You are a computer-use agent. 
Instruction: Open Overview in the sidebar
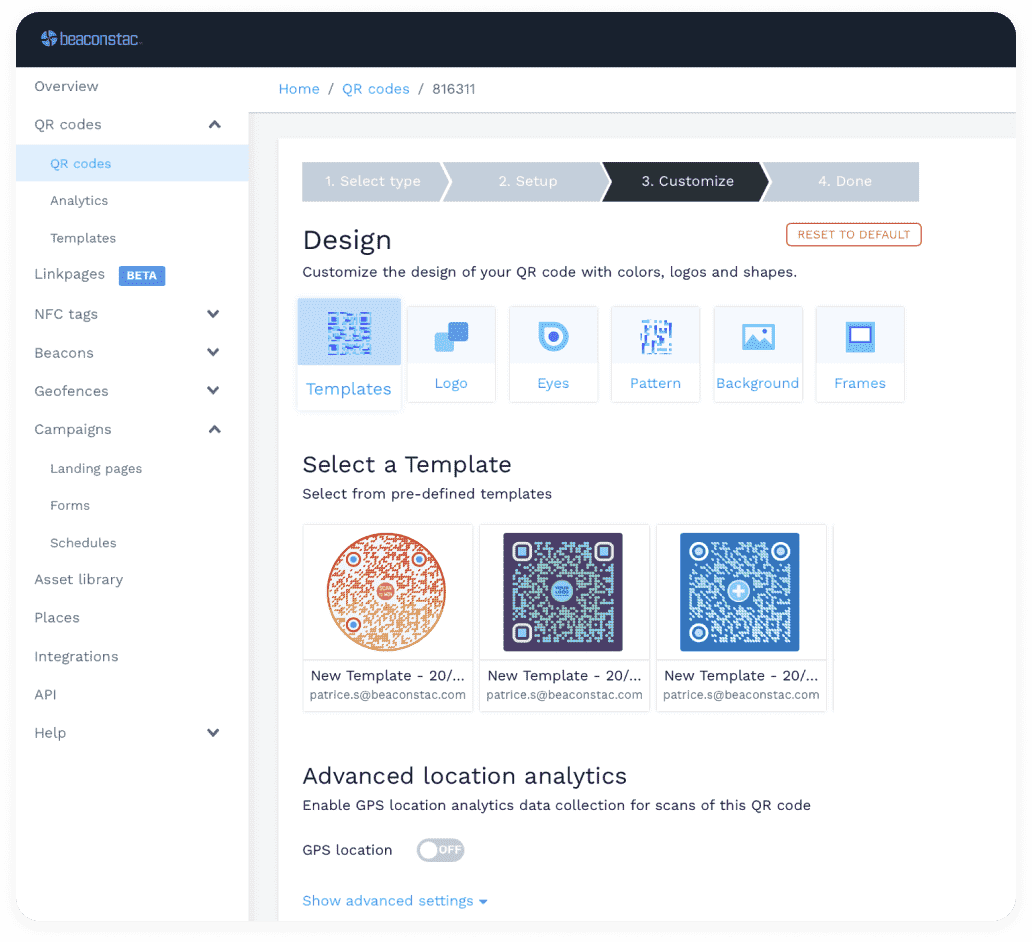[x=66, y=86]
